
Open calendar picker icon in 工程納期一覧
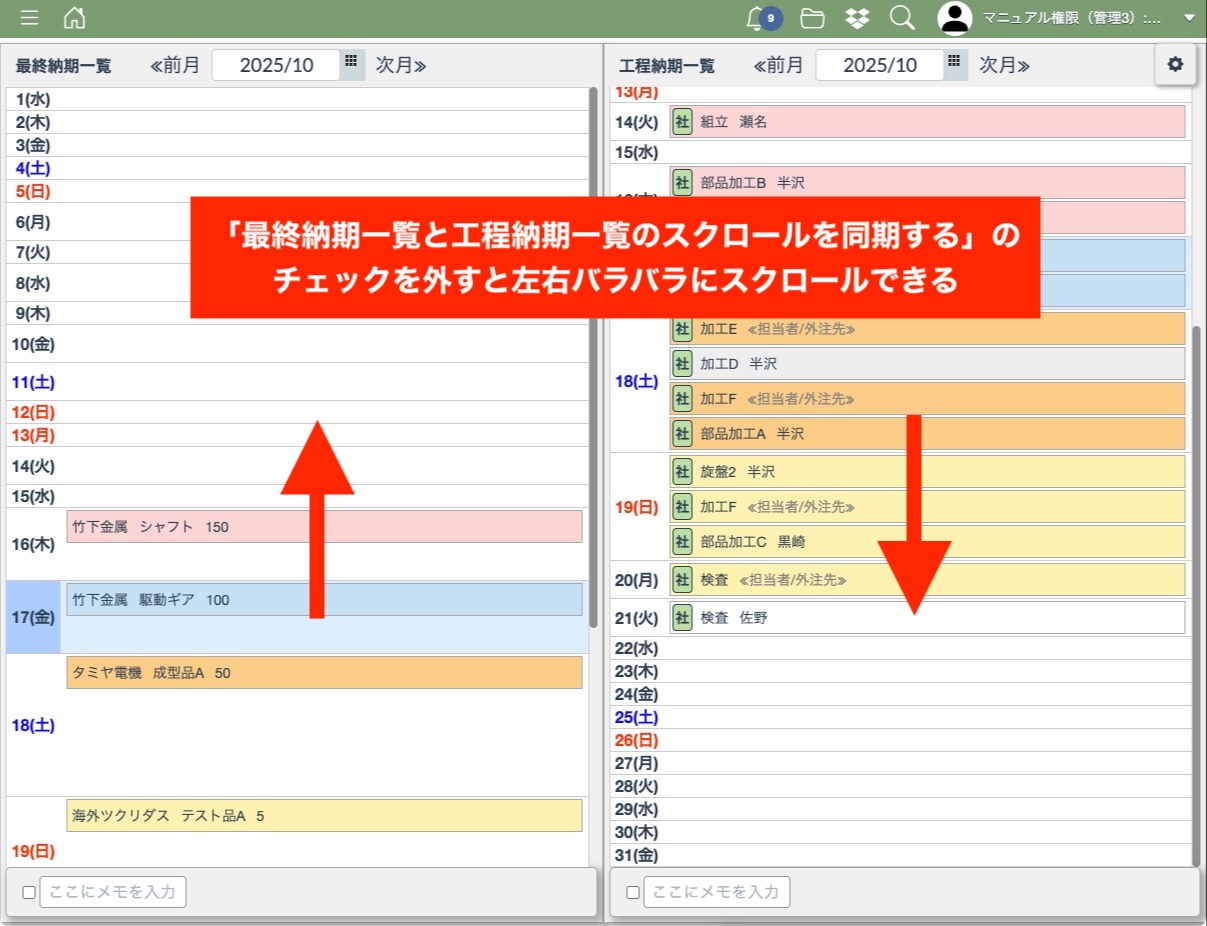(x=955, y=62)
